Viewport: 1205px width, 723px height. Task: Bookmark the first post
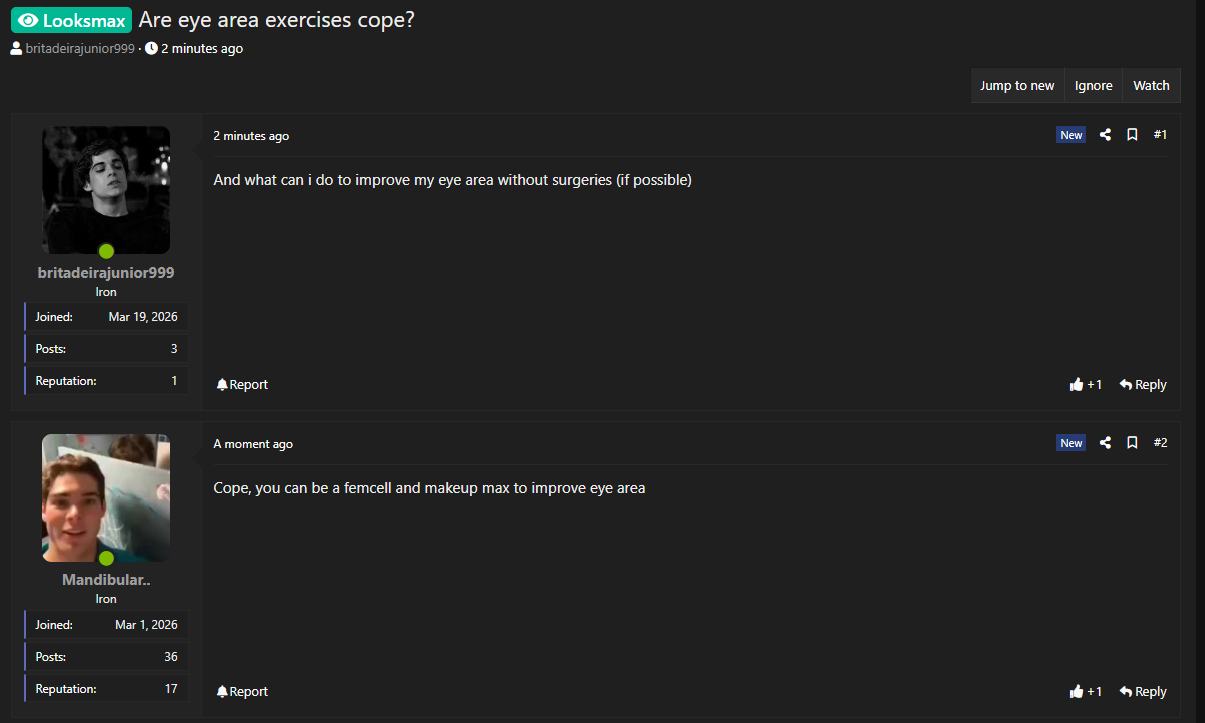pyautogui.click(x=1132, y=135)
